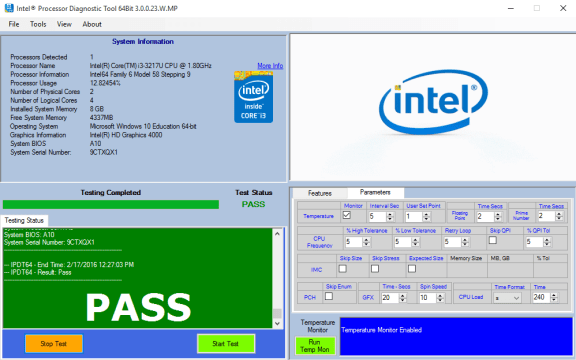Open the Tools menu
Viewport: 576px width, 360px height.
coord(38,24)
